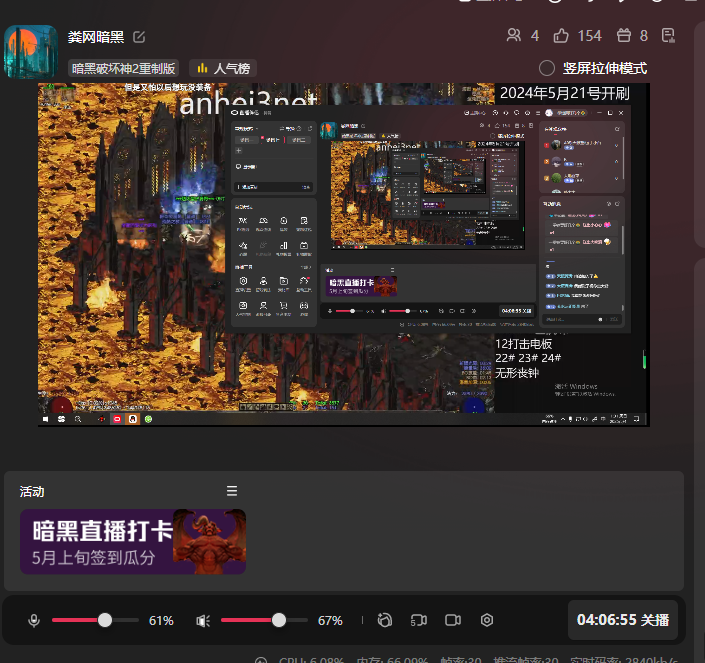Enable the 竖屏拉伸模式 radio option

(547, 68)
